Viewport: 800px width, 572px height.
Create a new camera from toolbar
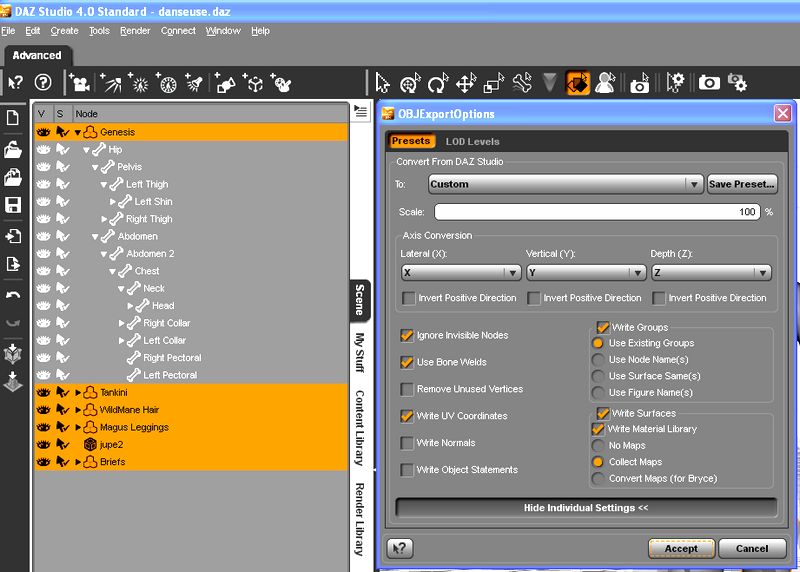point(80,83)
